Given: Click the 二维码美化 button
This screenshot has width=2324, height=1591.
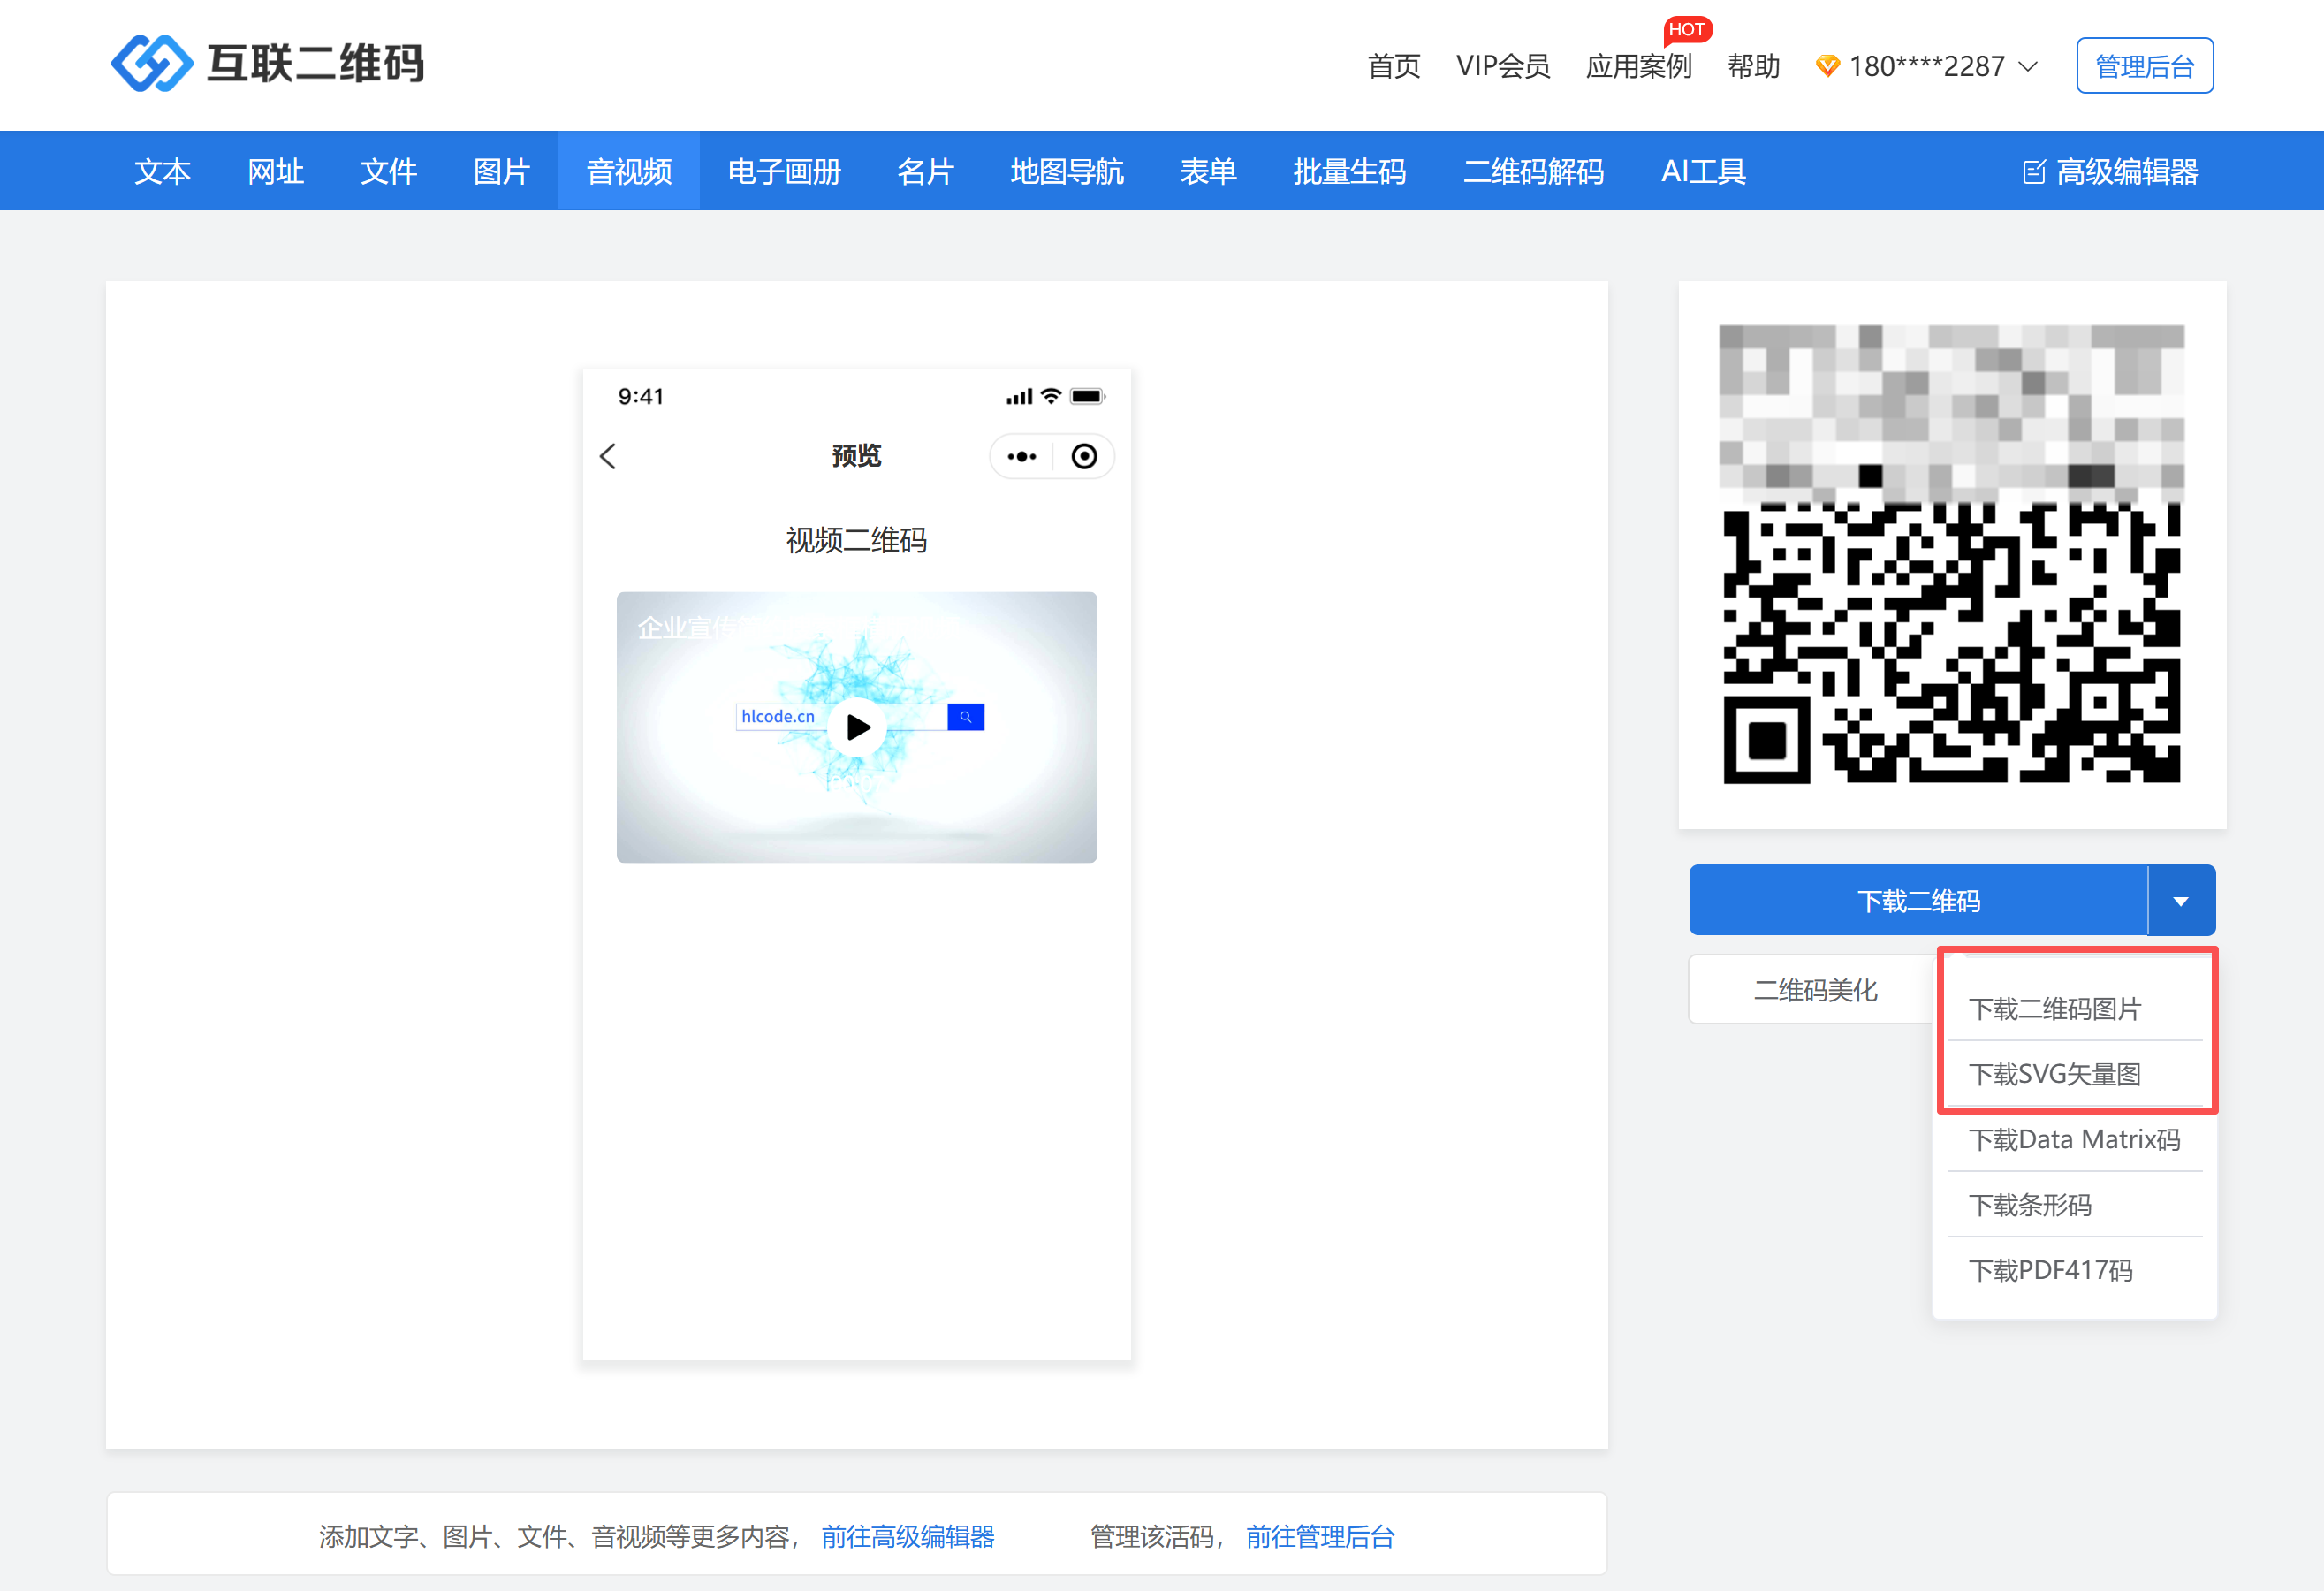Looking at the screenshot, I should pos(1814,990).
